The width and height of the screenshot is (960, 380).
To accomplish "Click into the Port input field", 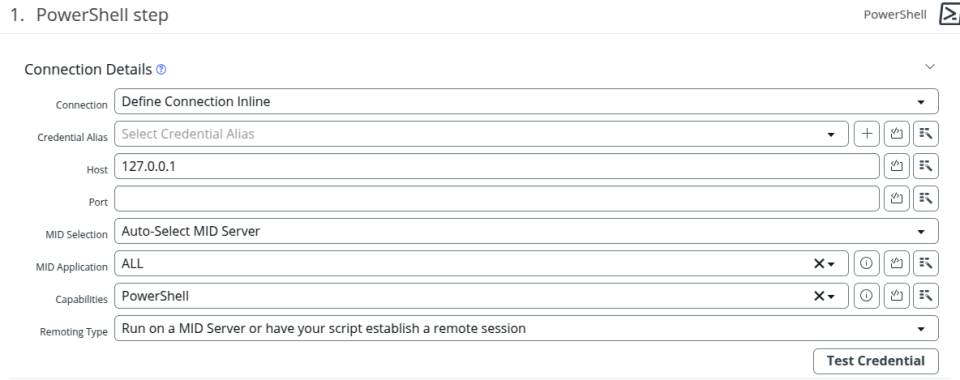I will [x=497, y=198].
